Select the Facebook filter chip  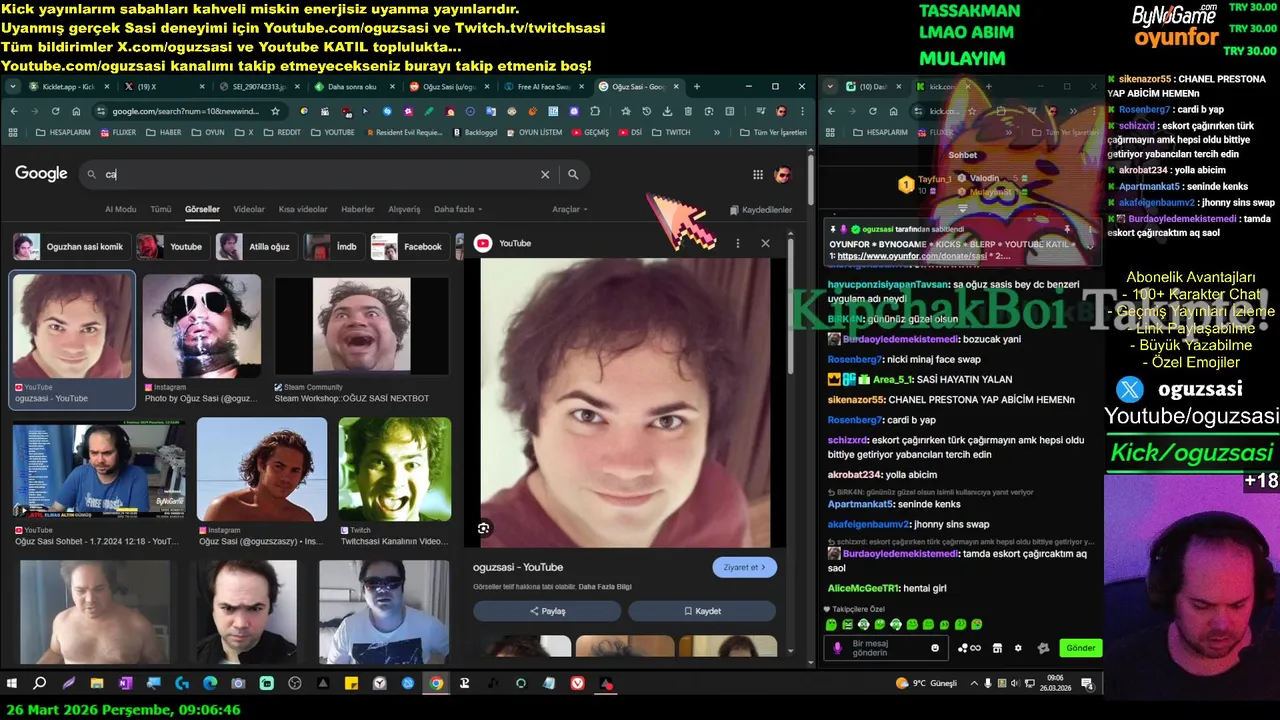pyautogui.click(x=410, y=246)
